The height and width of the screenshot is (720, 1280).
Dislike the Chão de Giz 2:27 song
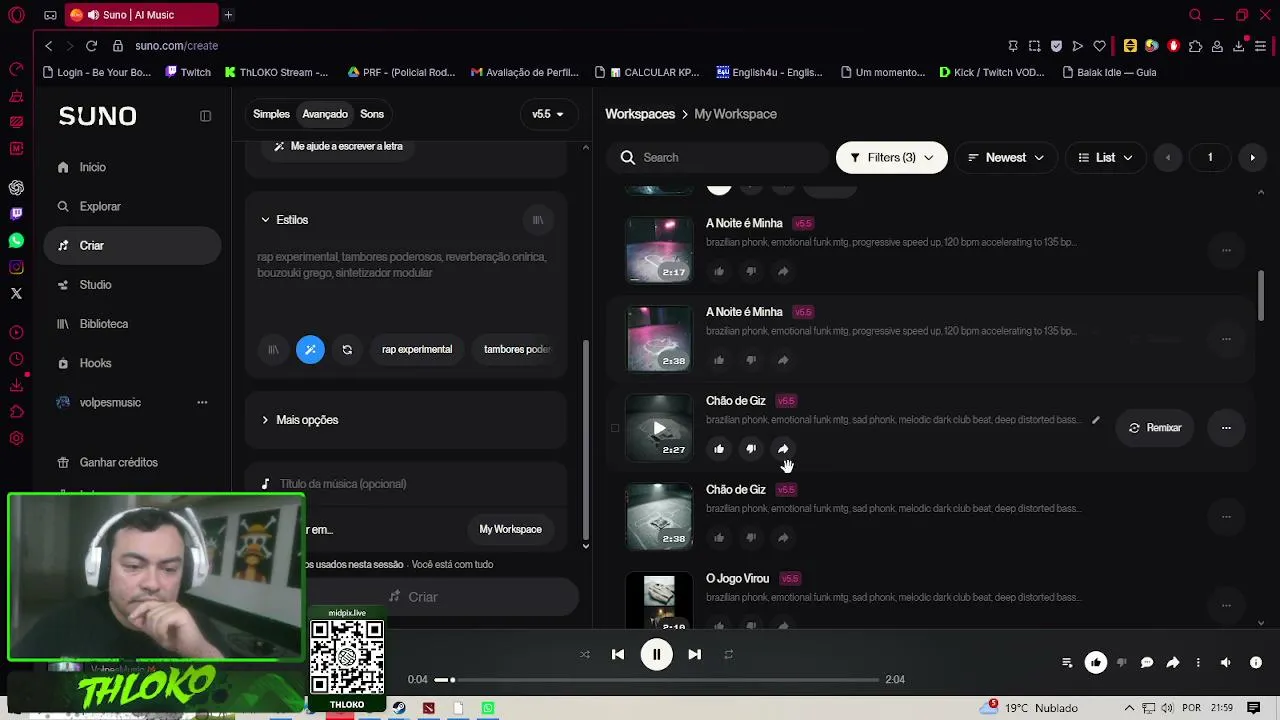point(751,449)
